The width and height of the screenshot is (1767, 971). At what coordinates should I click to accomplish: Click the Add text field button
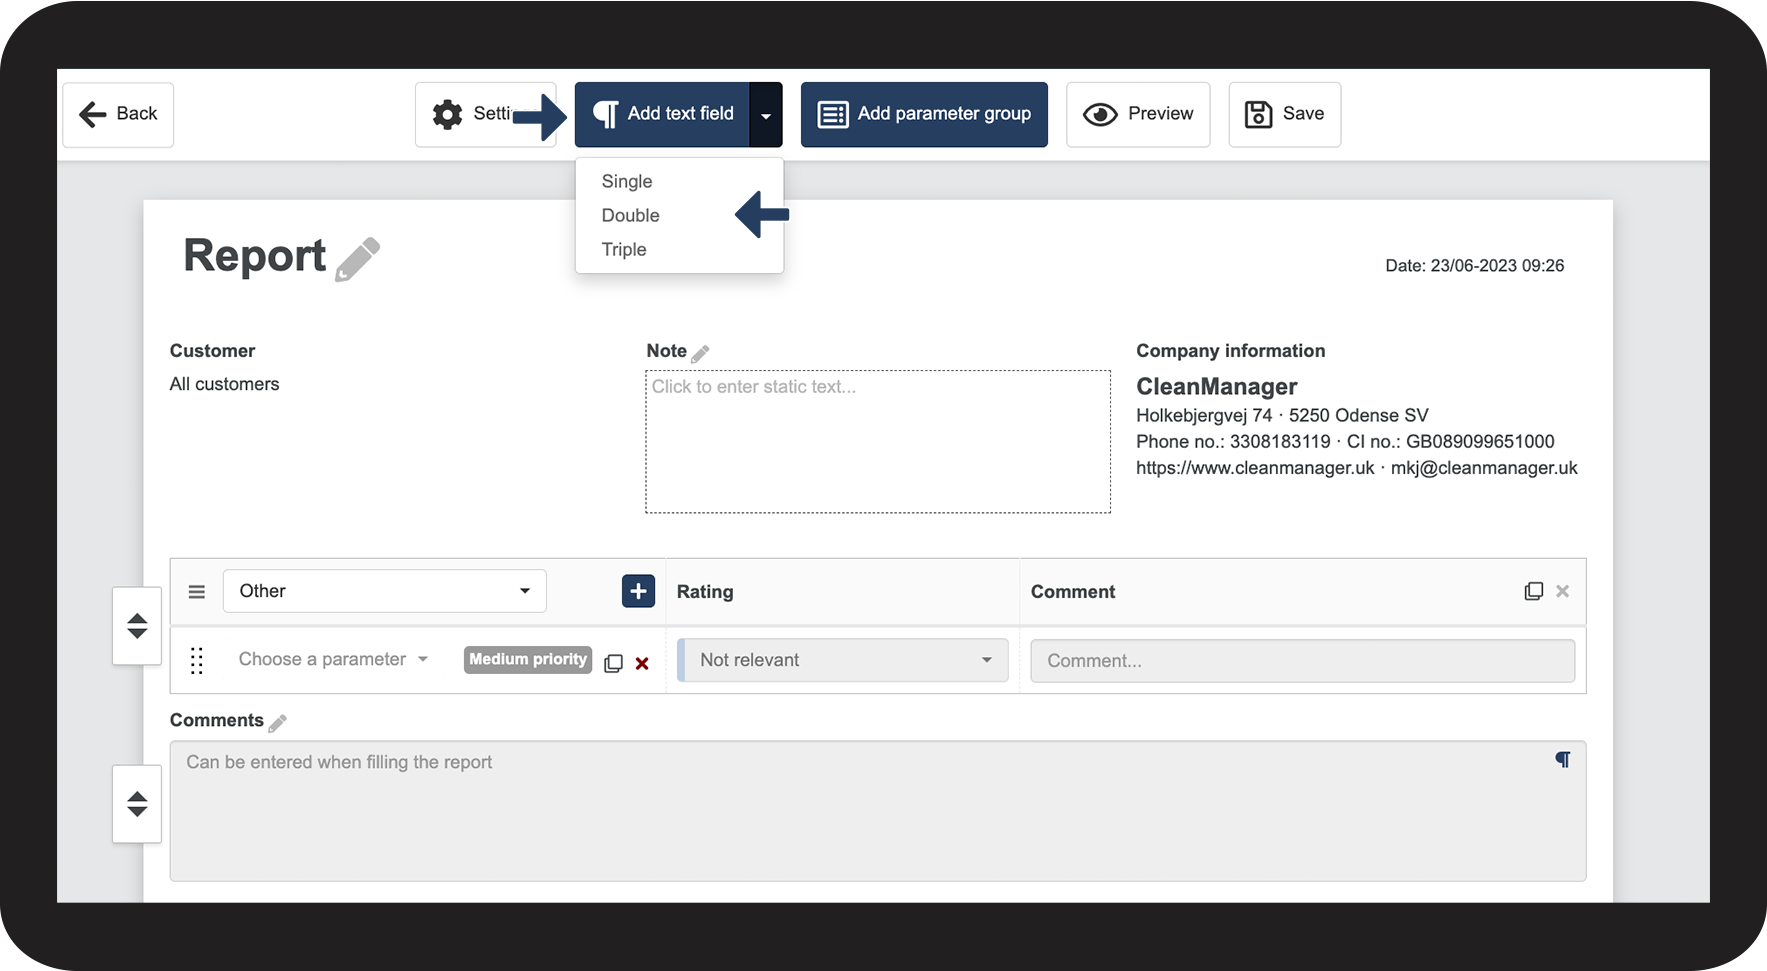tap(662, 114)
